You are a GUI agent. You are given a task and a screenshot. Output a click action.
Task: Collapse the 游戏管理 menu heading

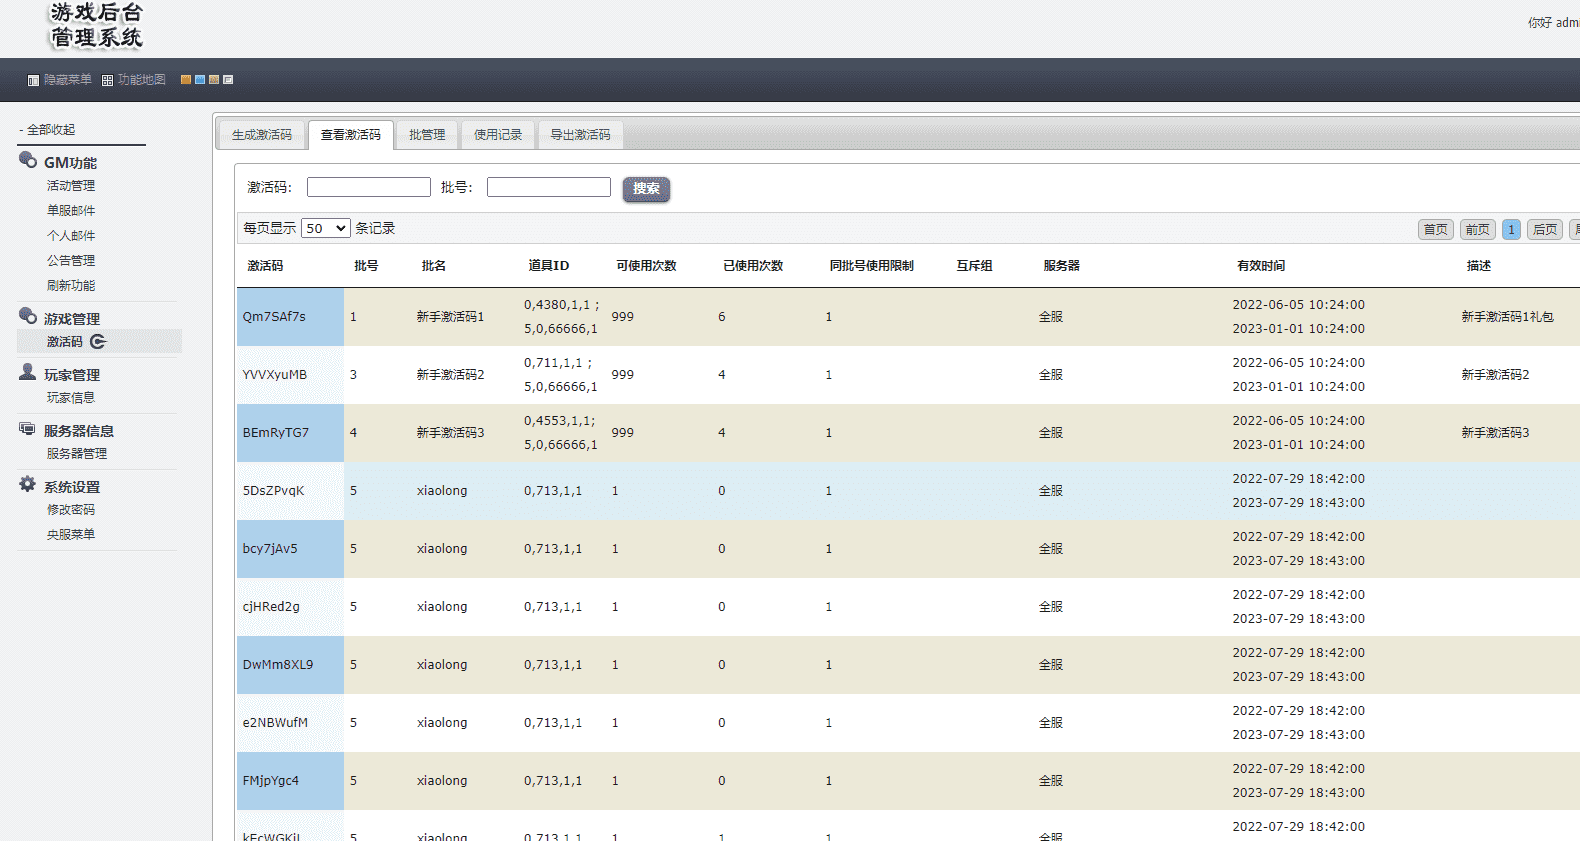pos(72,318)
